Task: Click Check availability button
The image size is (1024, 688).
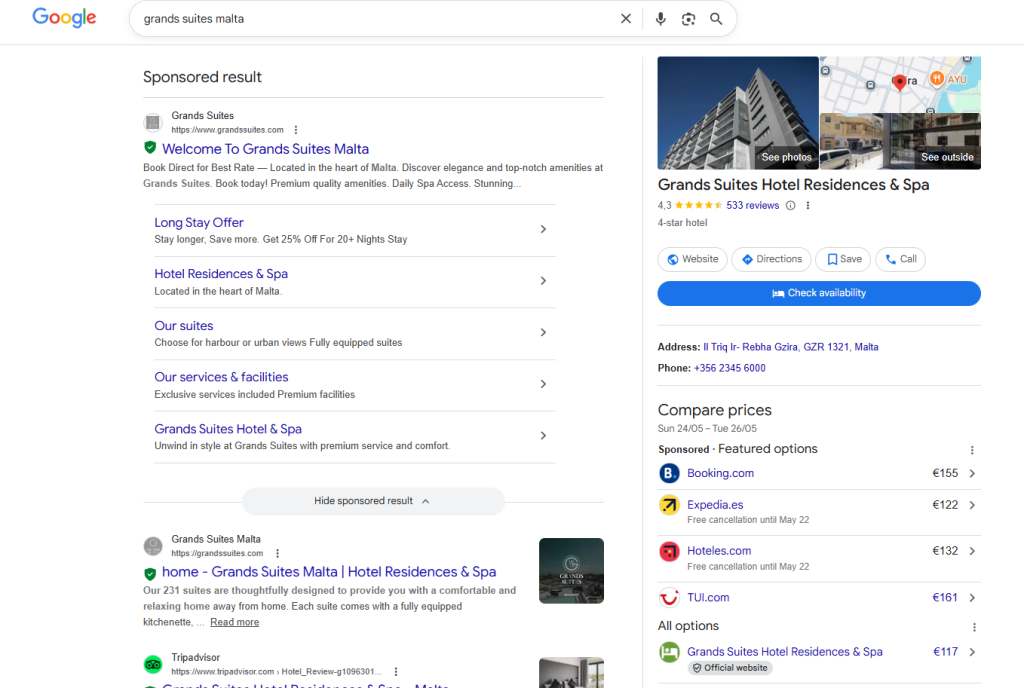Action: [818, 293]
